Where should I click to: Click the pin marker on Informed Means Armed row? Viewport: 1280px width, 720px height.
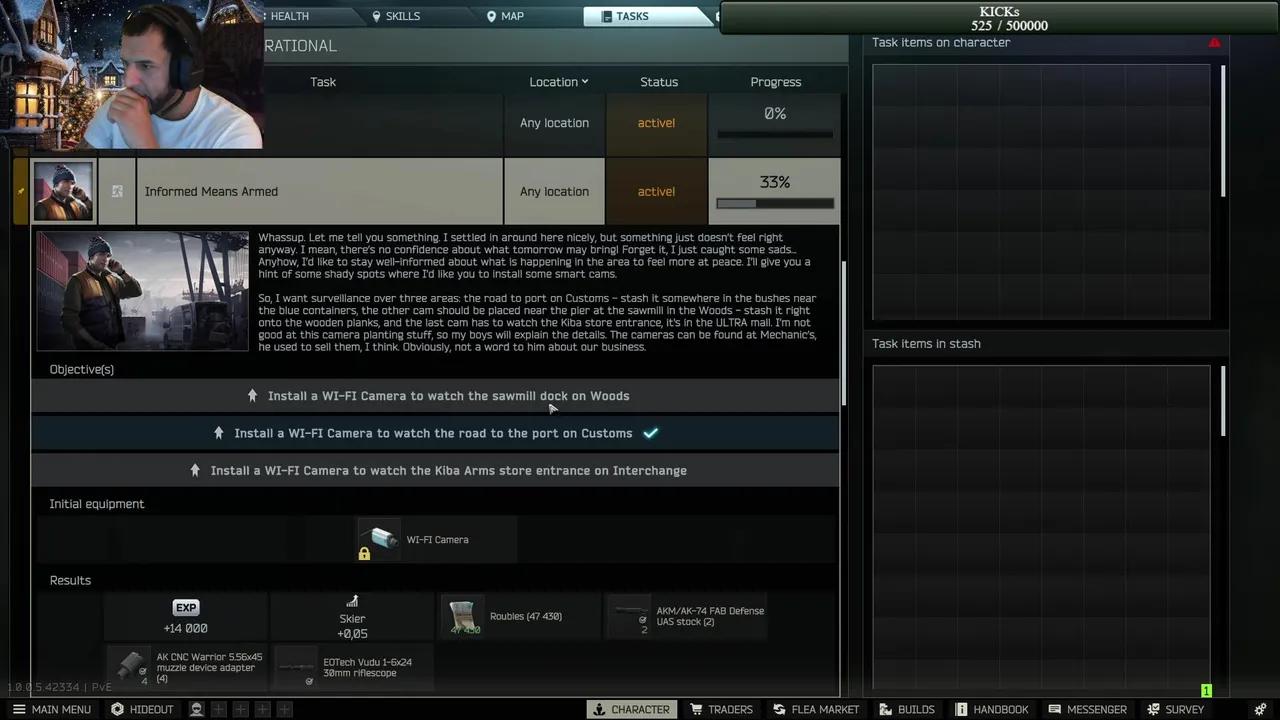pos(21,191)
